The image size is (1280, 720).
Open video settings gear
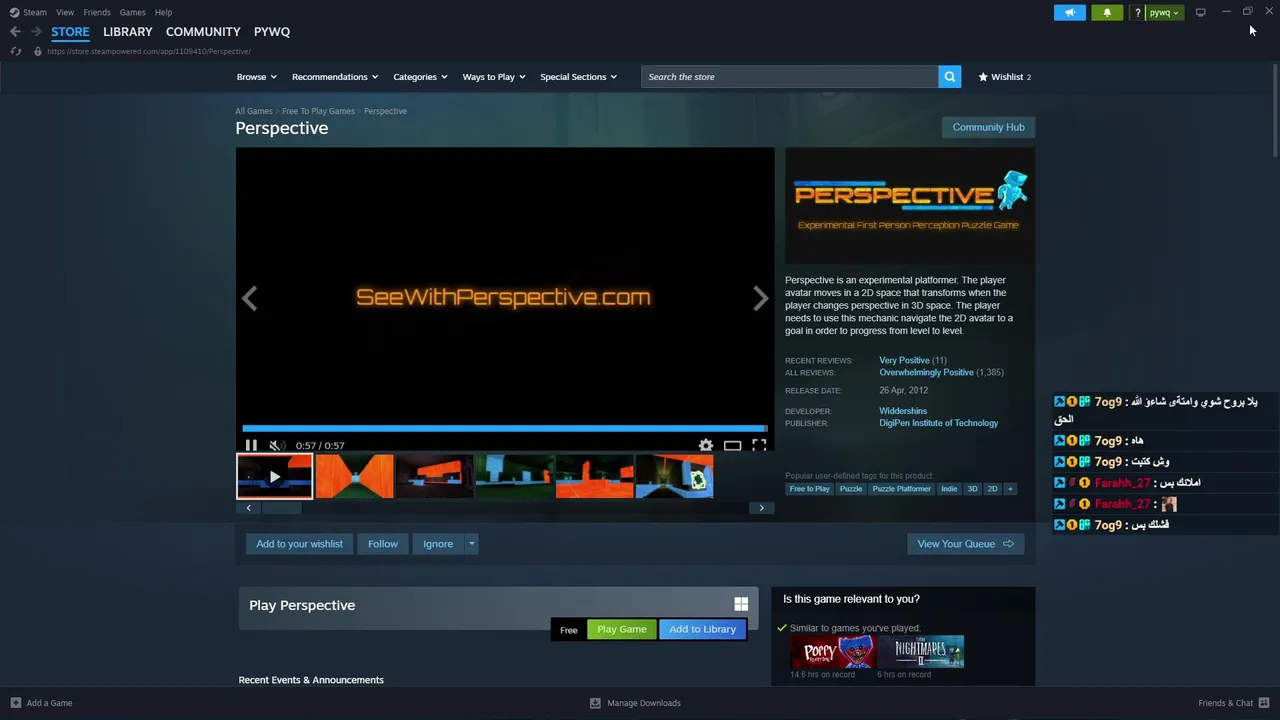point(706,445)
